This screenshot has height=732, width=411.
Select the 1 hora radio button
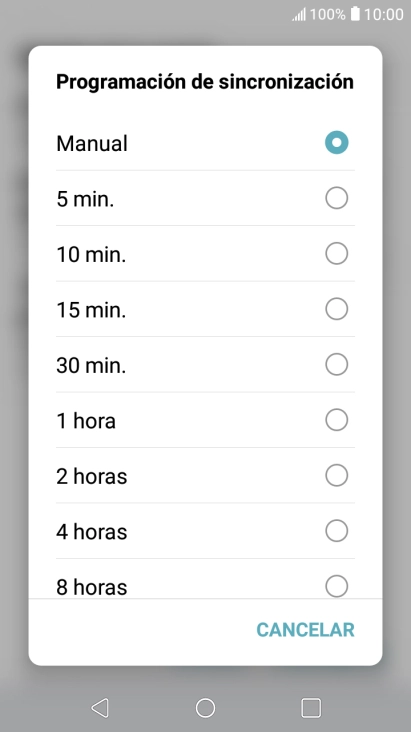pyautogui.click(x=337, y=420)
